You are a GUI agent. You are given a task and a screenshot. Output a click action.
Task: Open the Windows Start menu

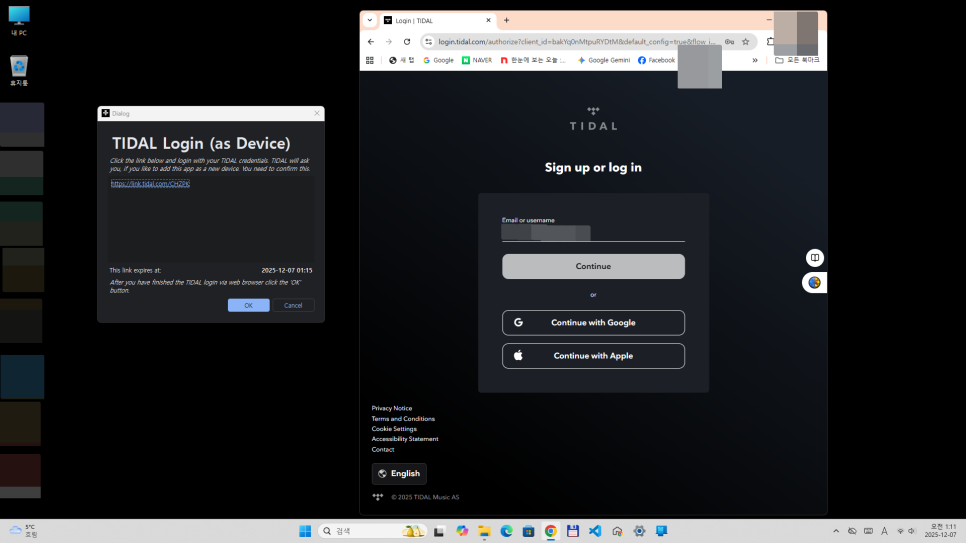point(305,531)
